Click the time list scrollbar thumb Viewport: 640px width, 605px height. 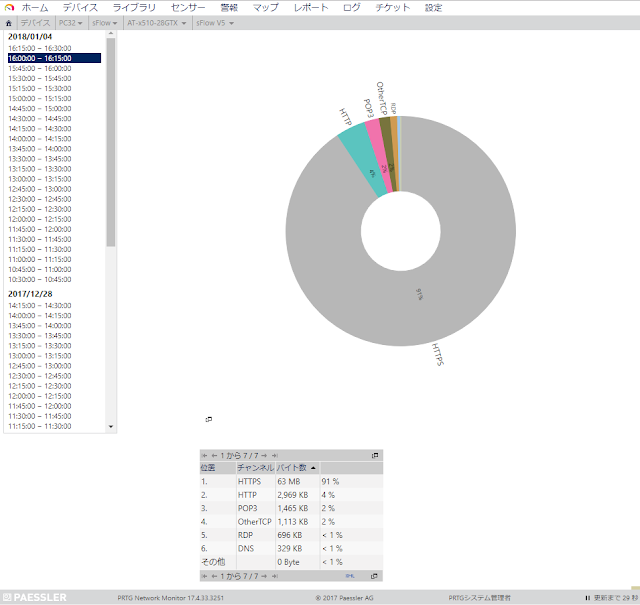click(111, 142)
